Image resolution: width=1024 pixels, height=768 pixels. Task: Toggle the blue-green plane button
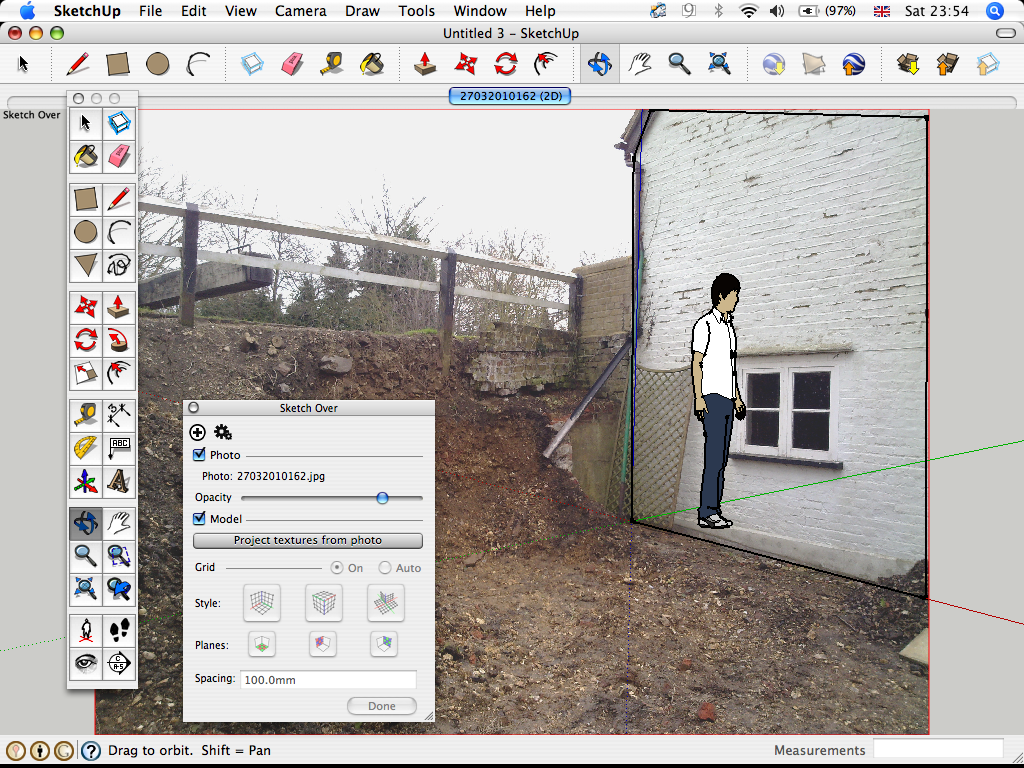(384, 645)
